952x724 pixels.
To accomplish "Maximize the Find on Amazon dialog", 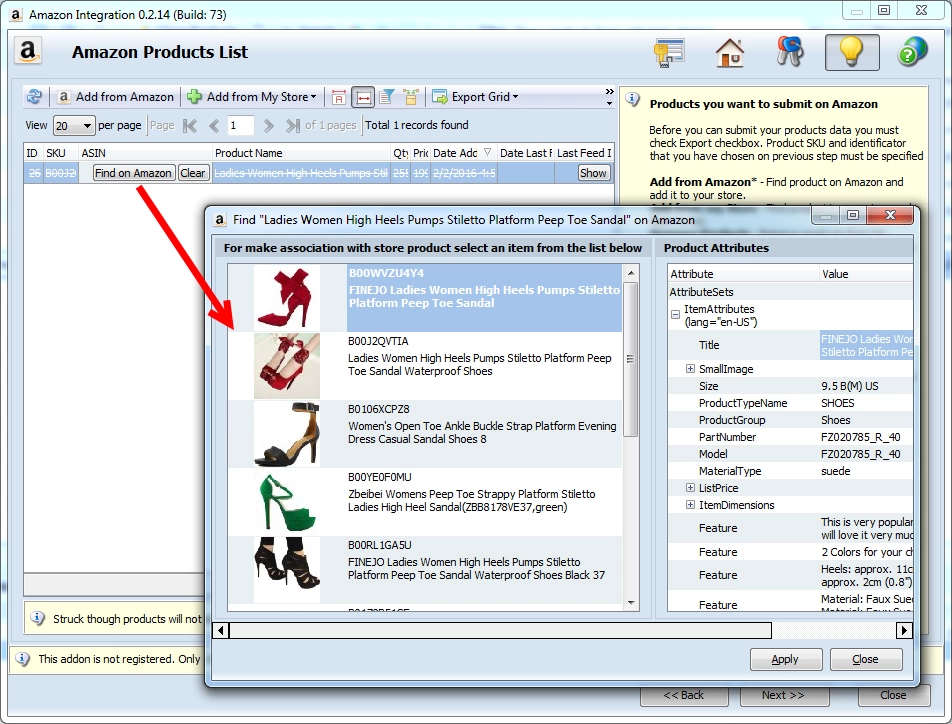I will tap(853, 215).
